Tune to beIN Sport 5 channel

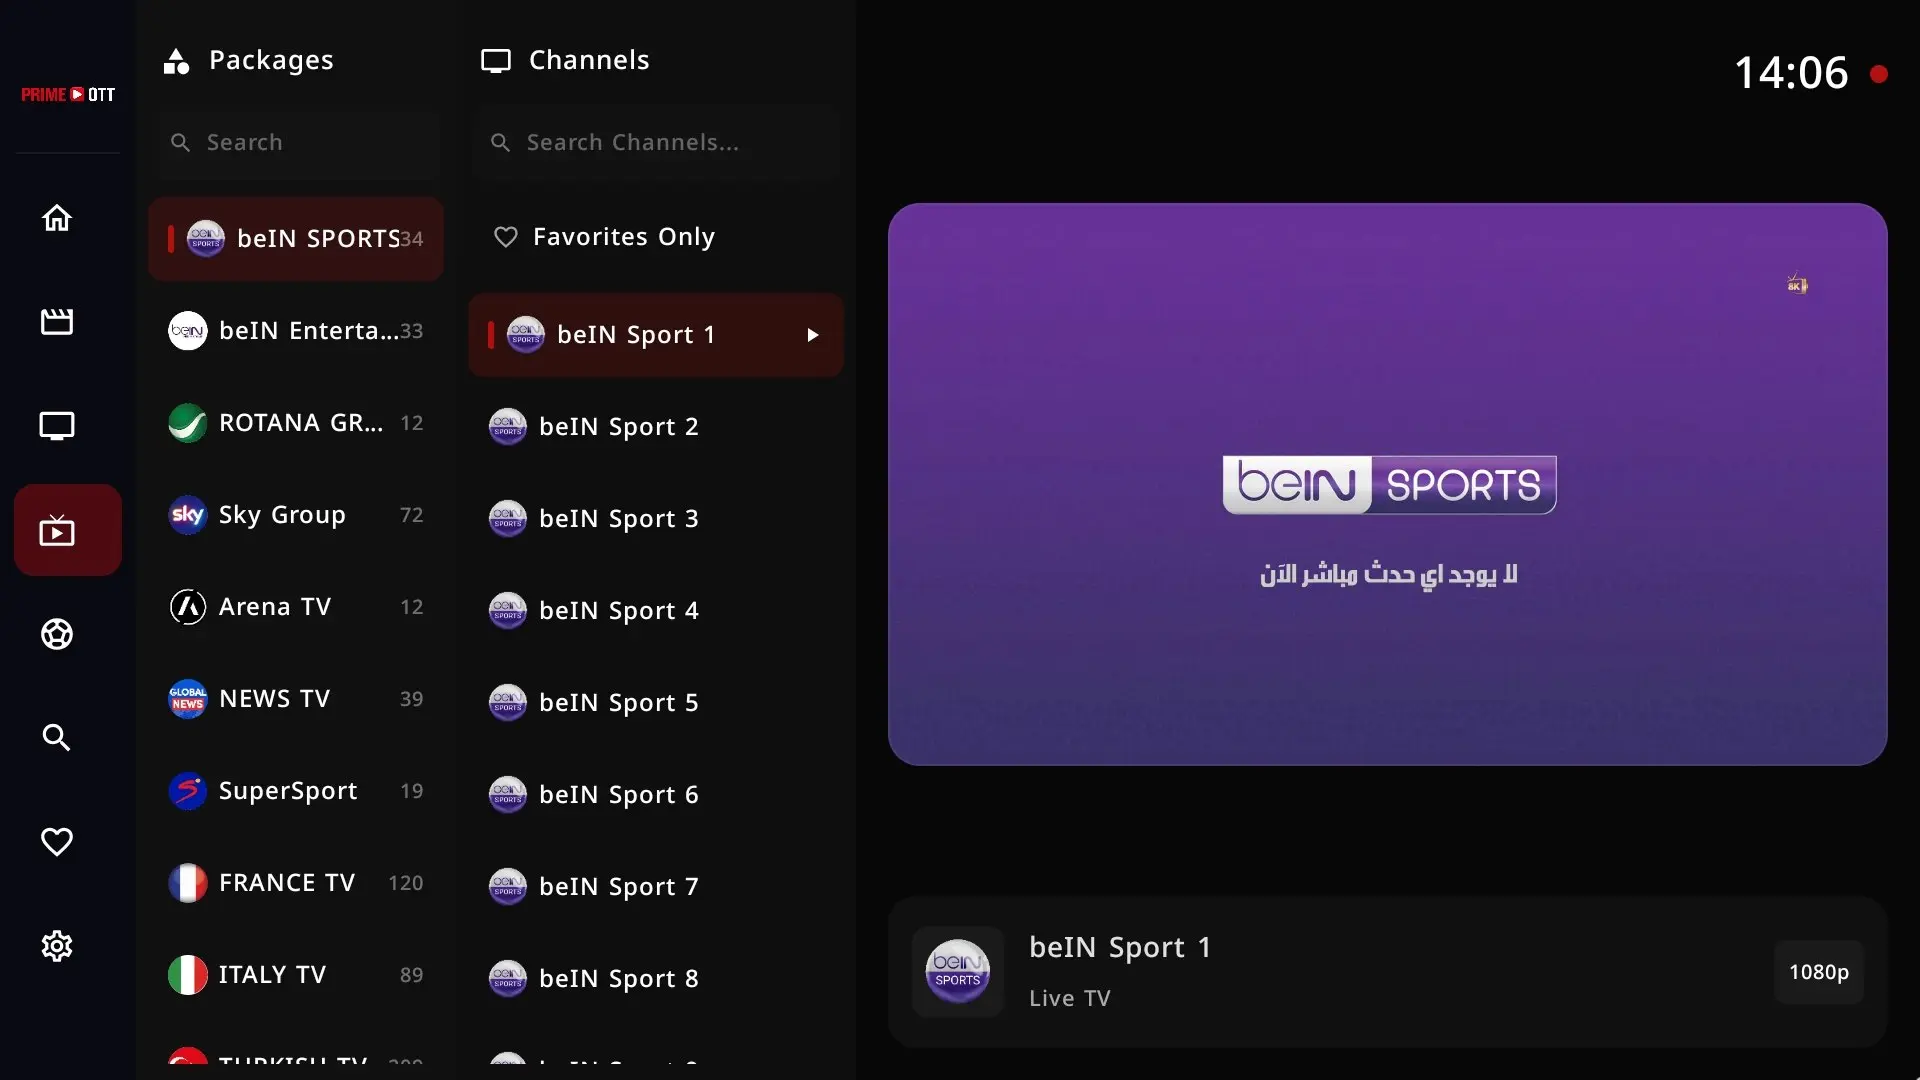656,703
